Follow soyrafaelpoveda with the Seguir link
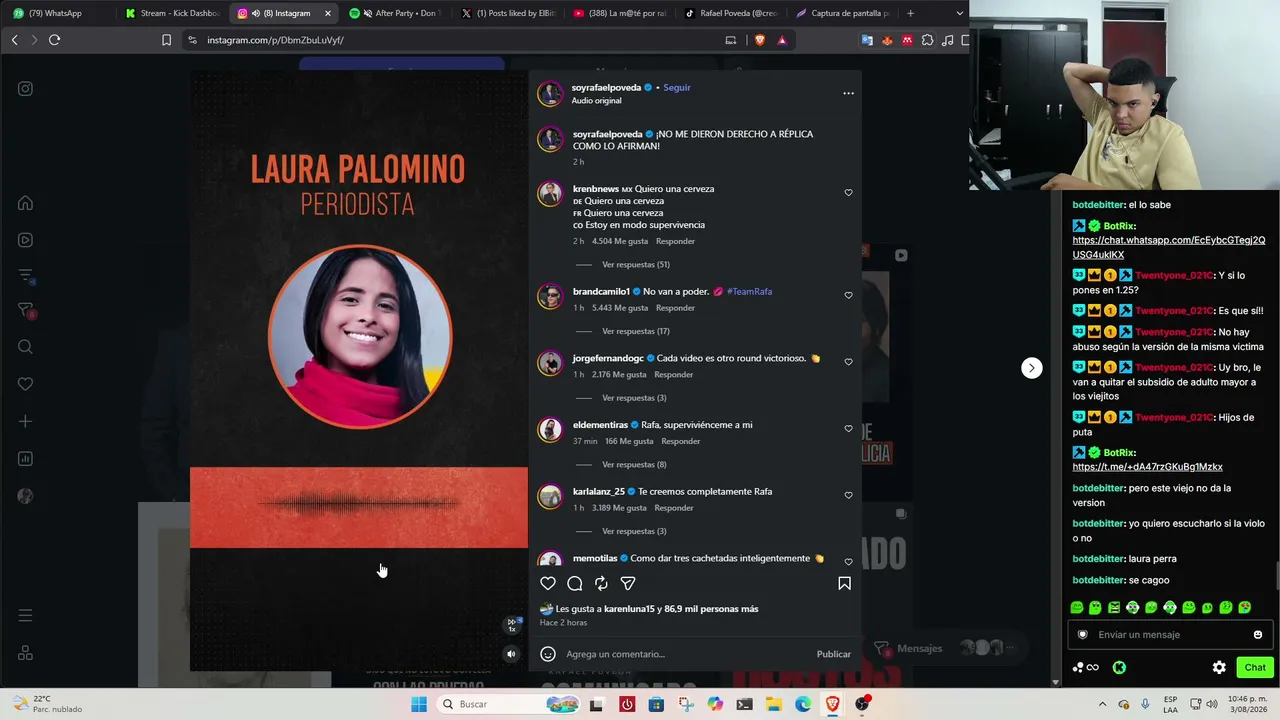Image resolution: width=1280 pixels, height=720 pixels. click(677, 87)
